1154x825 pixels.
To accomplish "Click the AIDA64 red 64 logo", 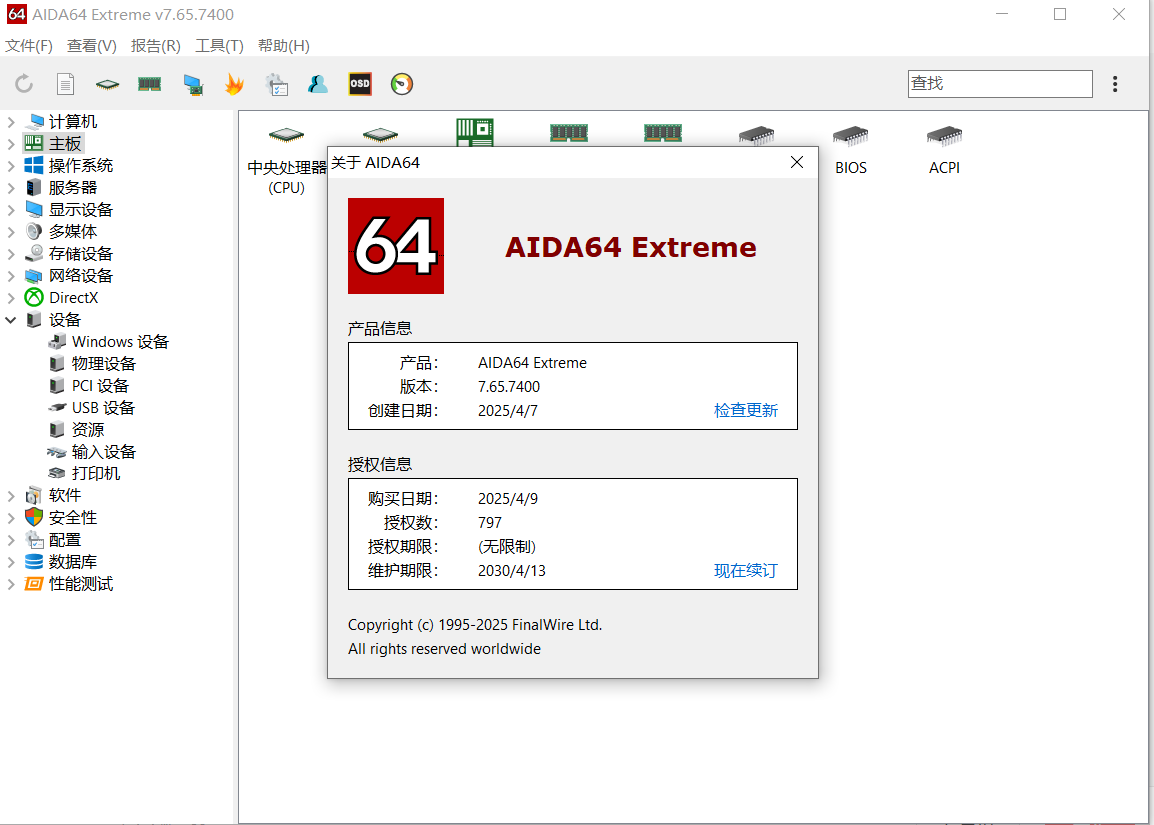I will (396, 246).
